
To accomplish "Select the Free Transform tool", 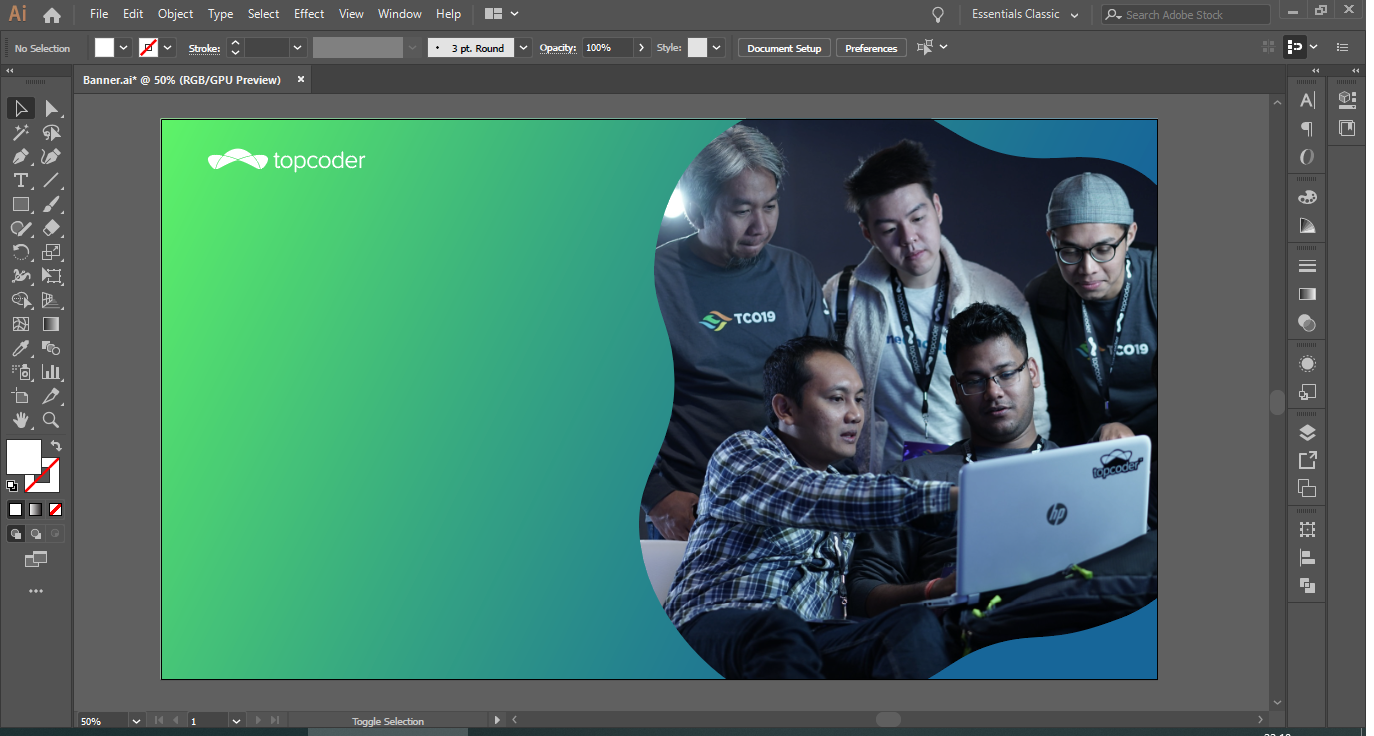I will 52,276.
